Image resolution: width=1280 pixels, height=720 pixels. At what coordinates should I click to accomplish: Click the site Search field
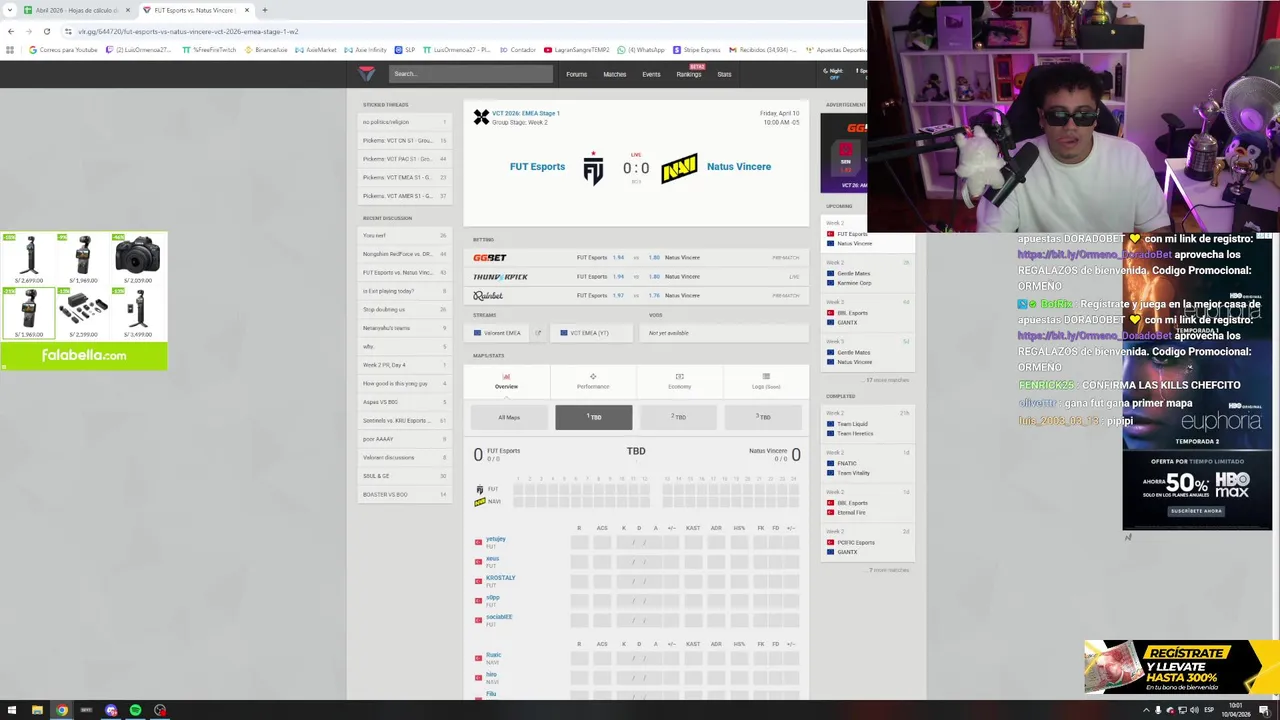(470, 74)
